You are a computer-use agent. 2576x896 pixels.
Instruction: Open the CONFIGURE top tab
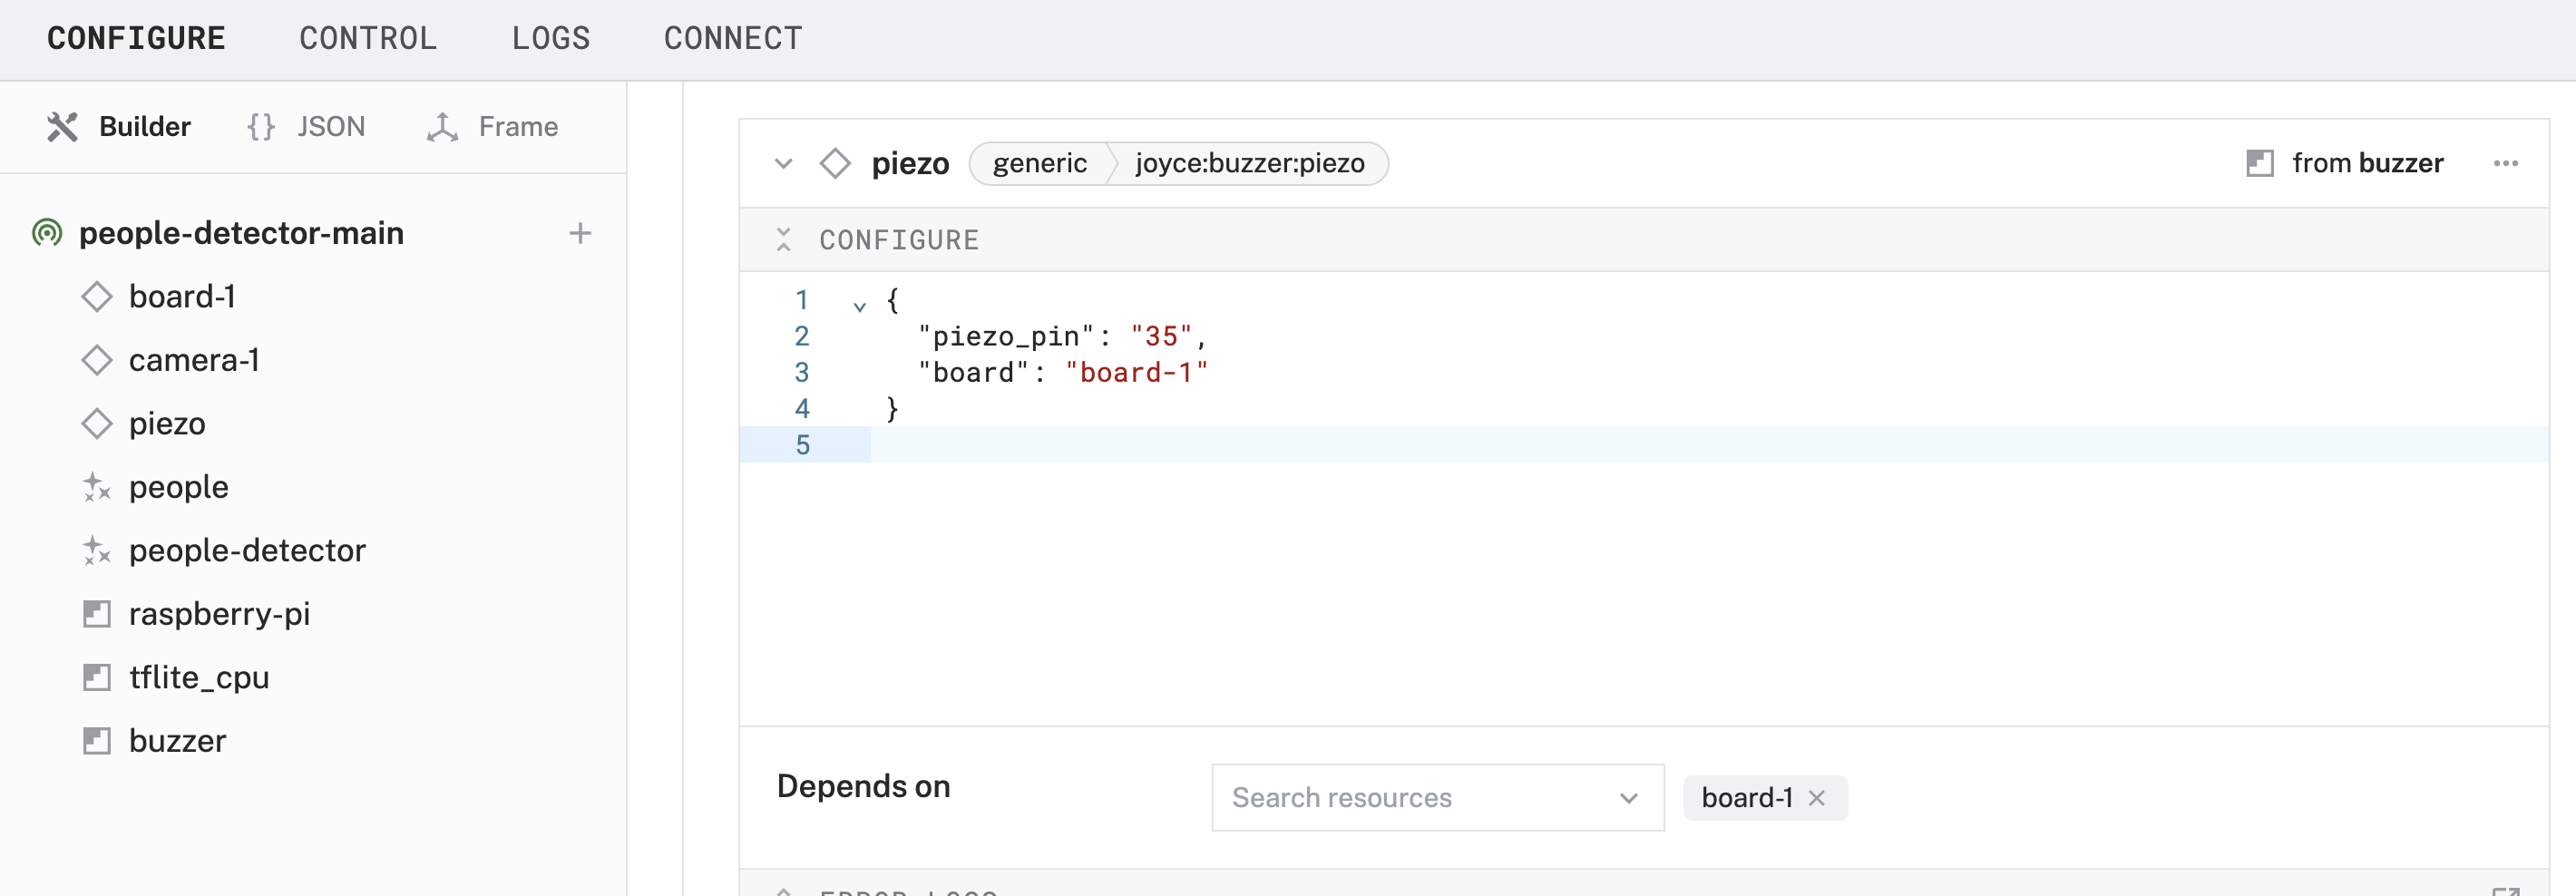[x=136, y=38]
